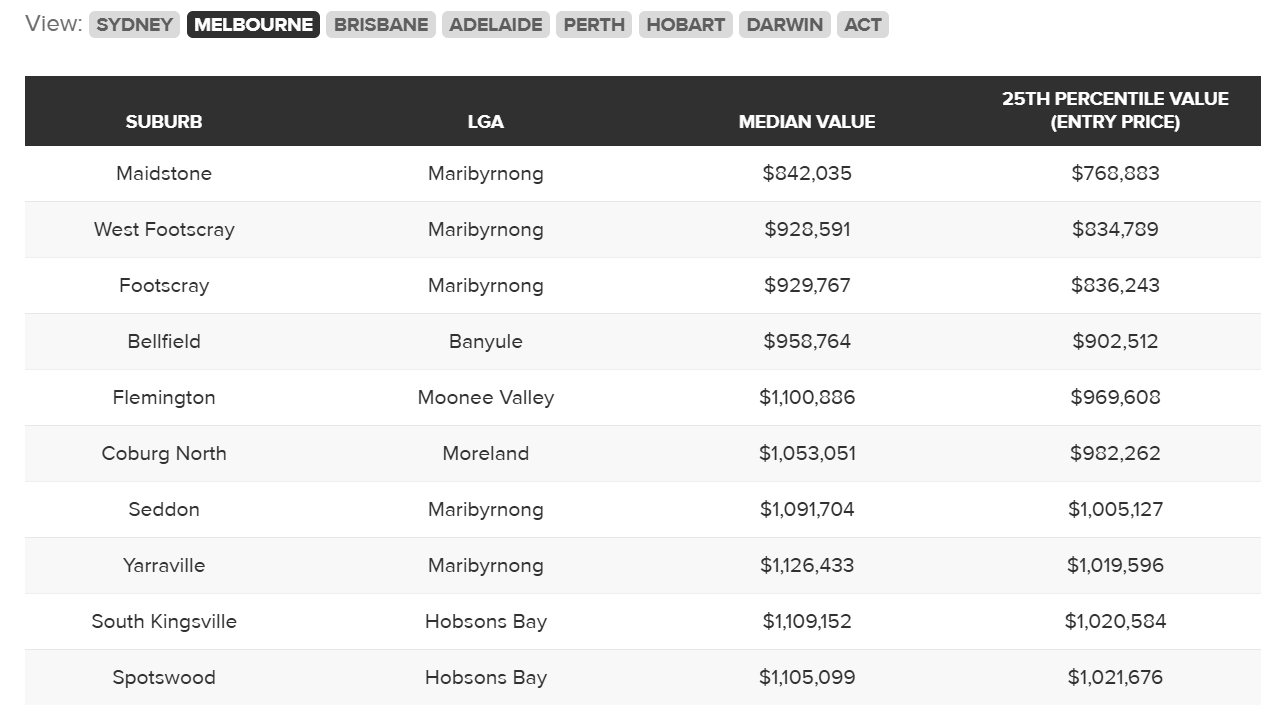
Task: Select median value $1,109,152
Action: 807,621
